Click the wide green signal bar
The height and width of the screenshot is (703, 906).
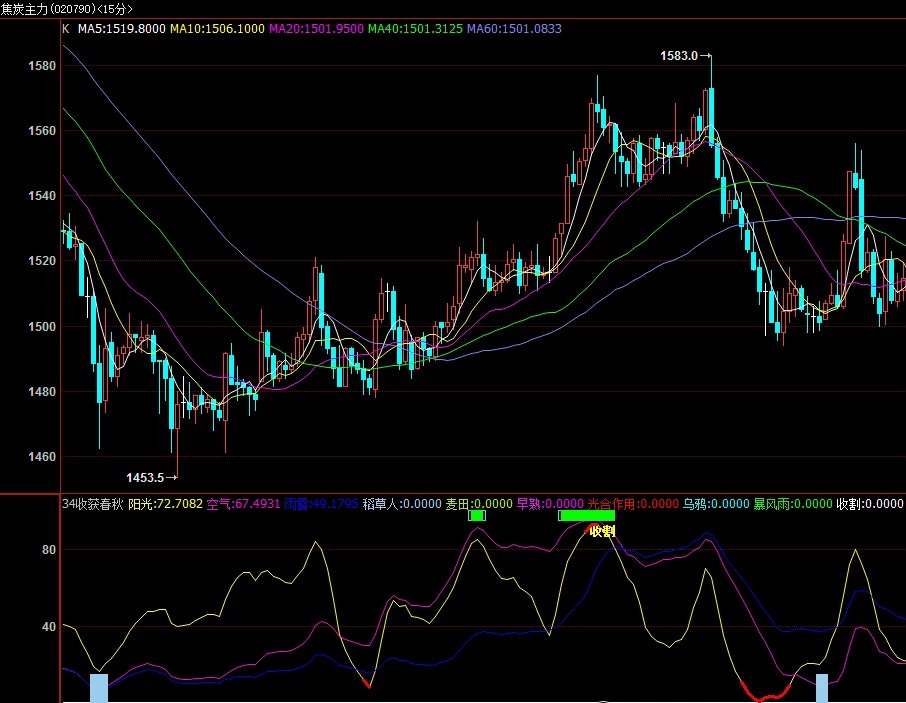[586, 515]
